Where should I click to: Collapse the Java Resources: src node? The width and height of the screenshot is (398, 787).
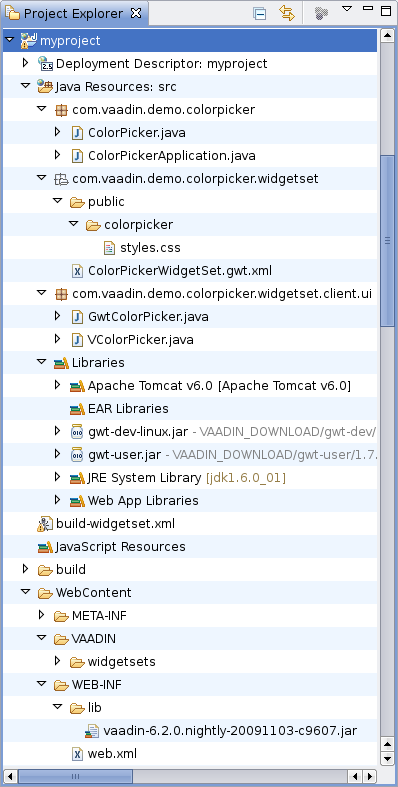tap(26, 86)
